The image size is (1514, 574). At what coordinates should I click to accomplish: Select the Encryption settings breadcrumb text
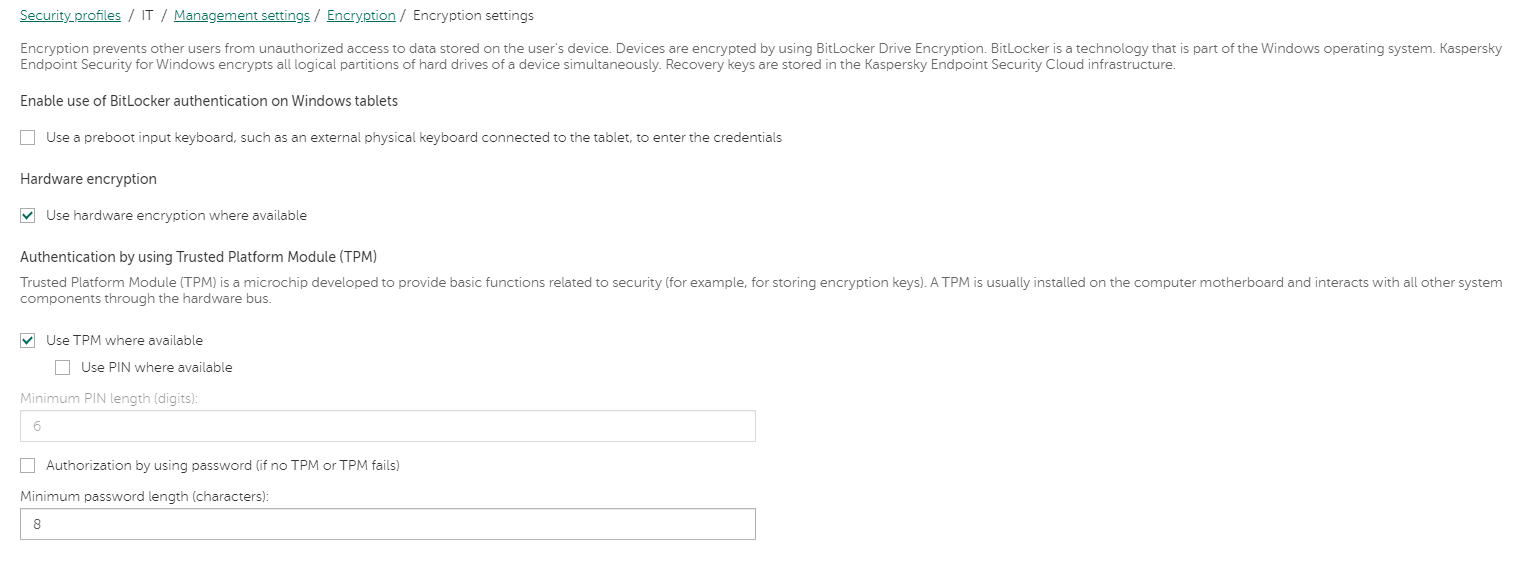coord(473,16)
